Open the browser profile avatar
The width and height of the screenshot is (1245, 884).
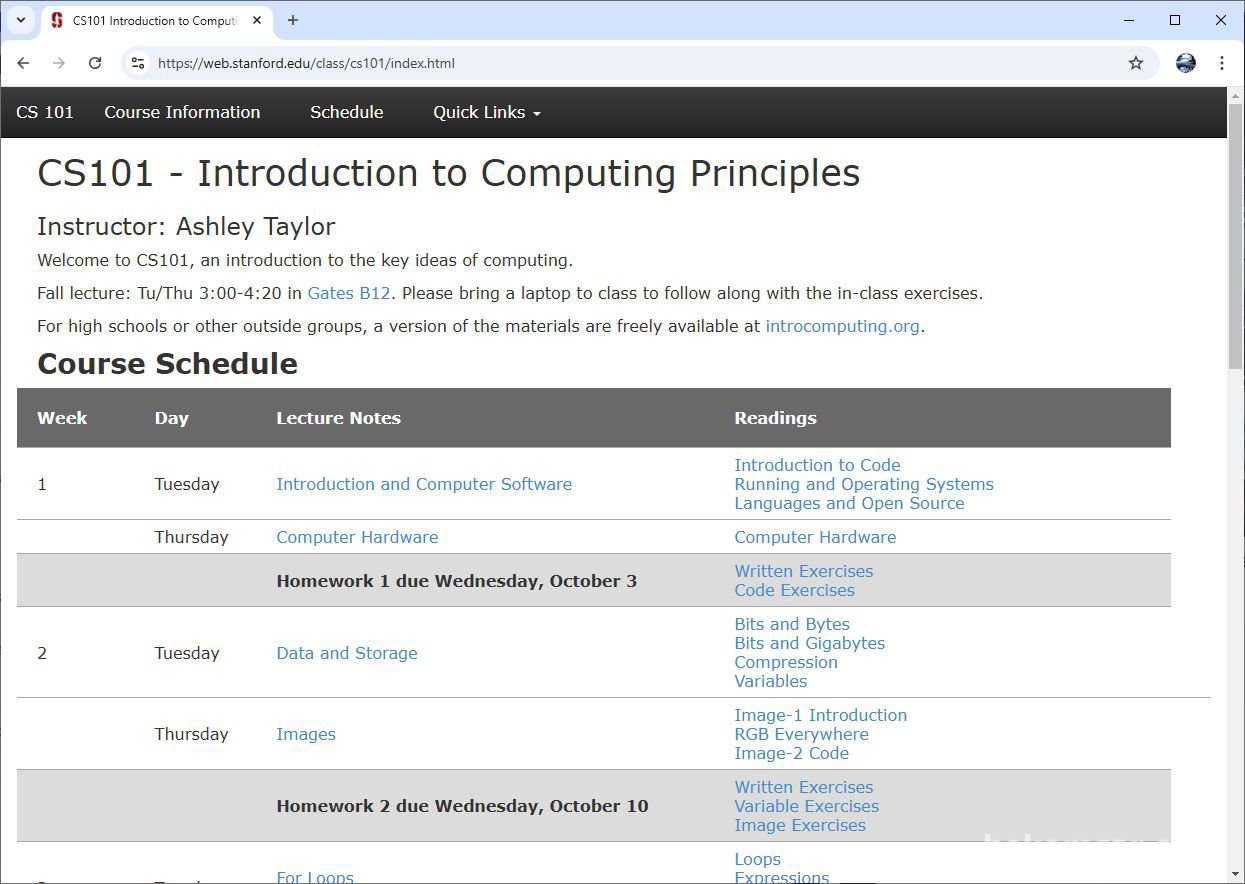[x=1186, y=63]
